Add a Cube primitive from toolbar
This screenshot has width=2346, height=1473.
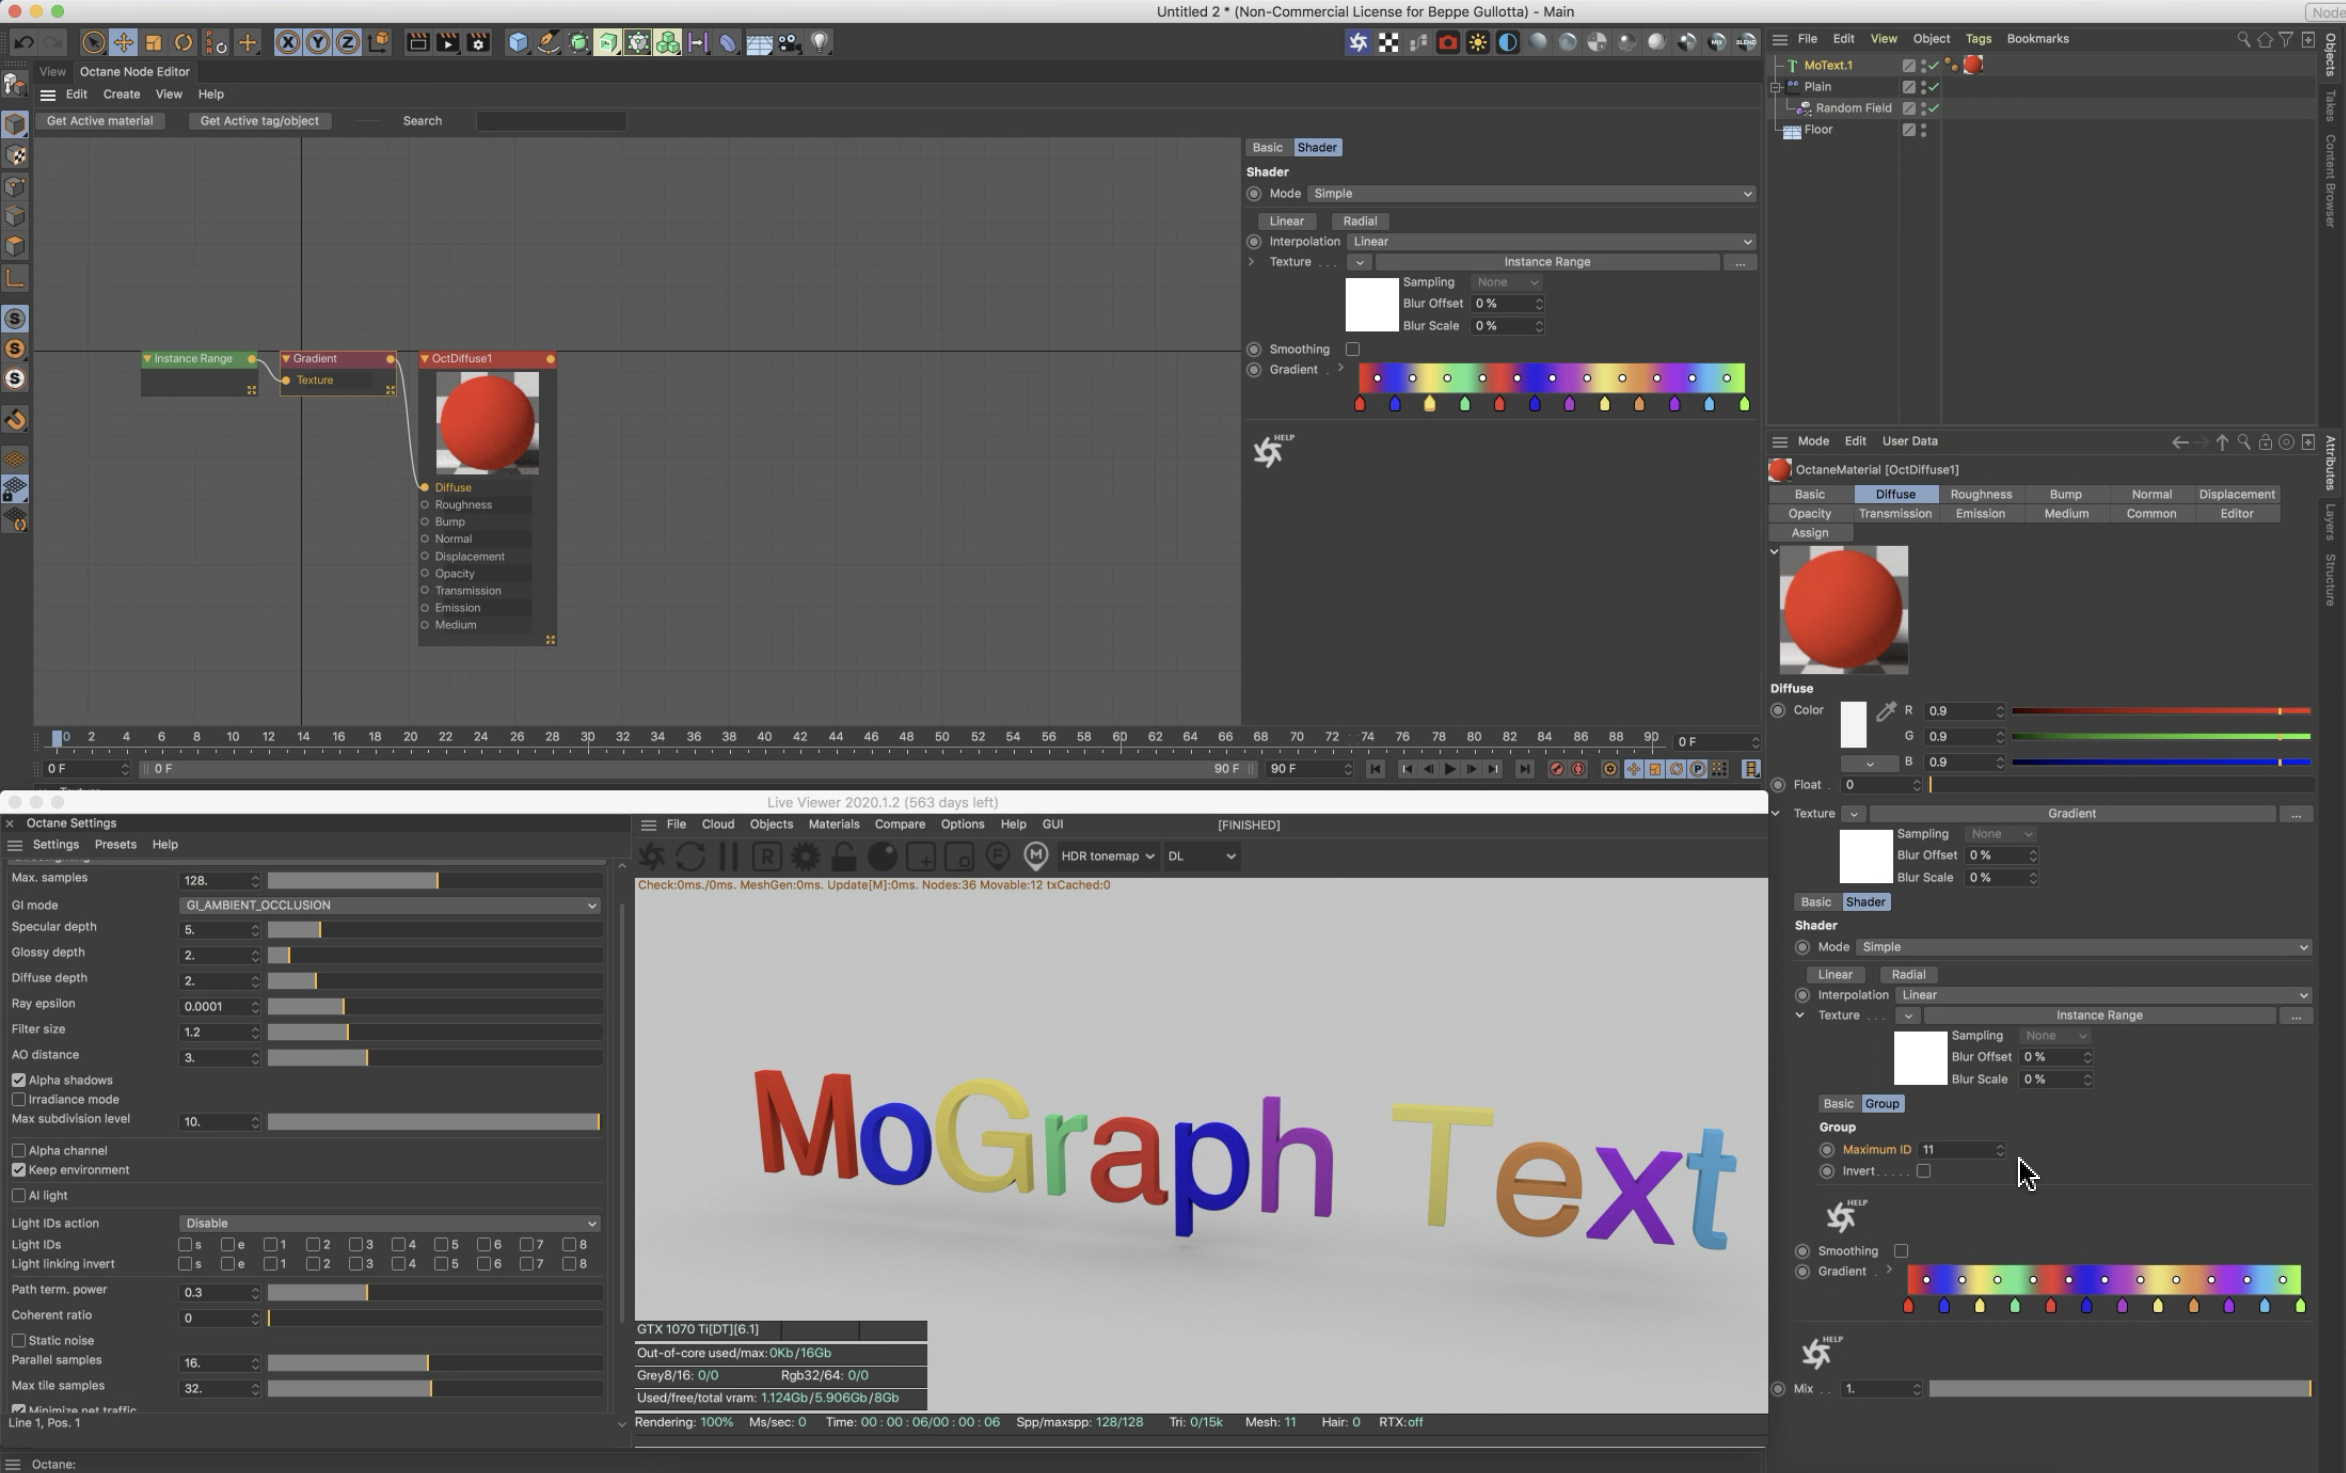[x=517, y=42]
